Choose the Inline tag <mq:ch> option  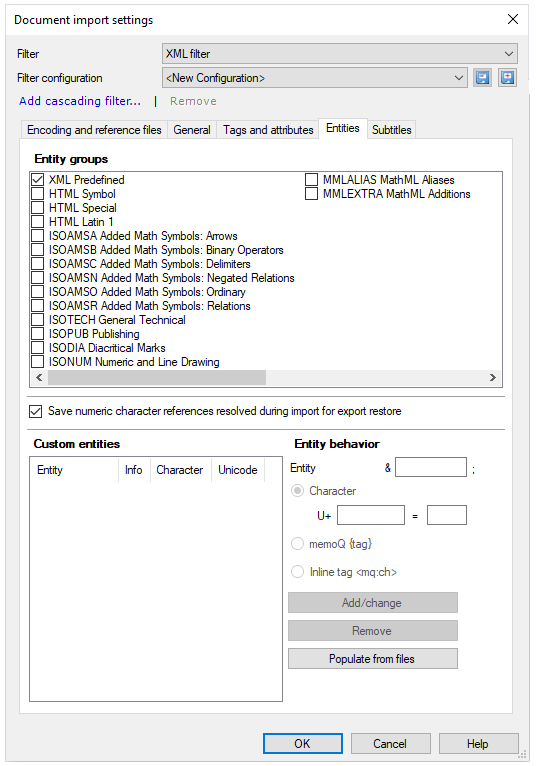[x=297, y=572]
